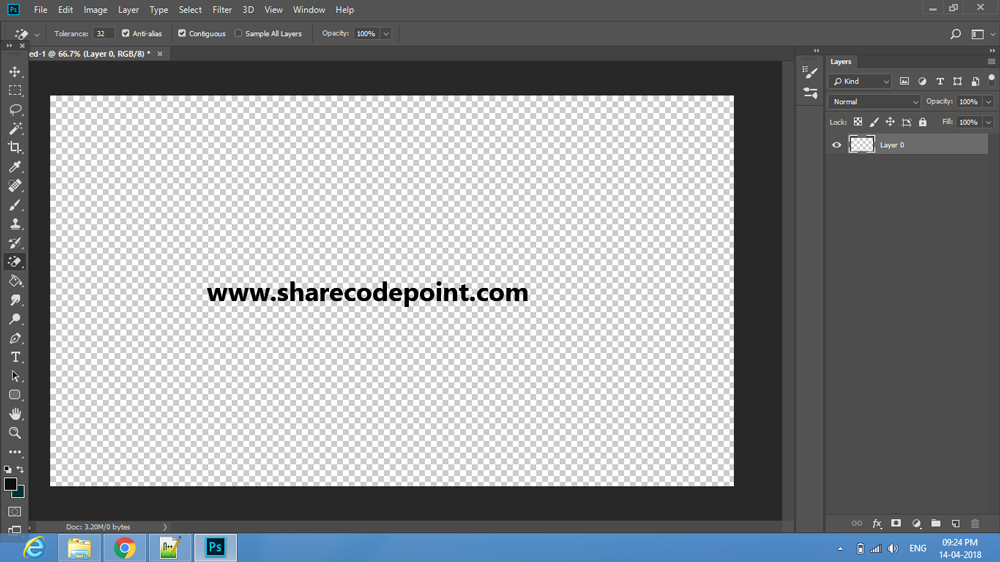Add a layer style with fx button

pos(877,524)
